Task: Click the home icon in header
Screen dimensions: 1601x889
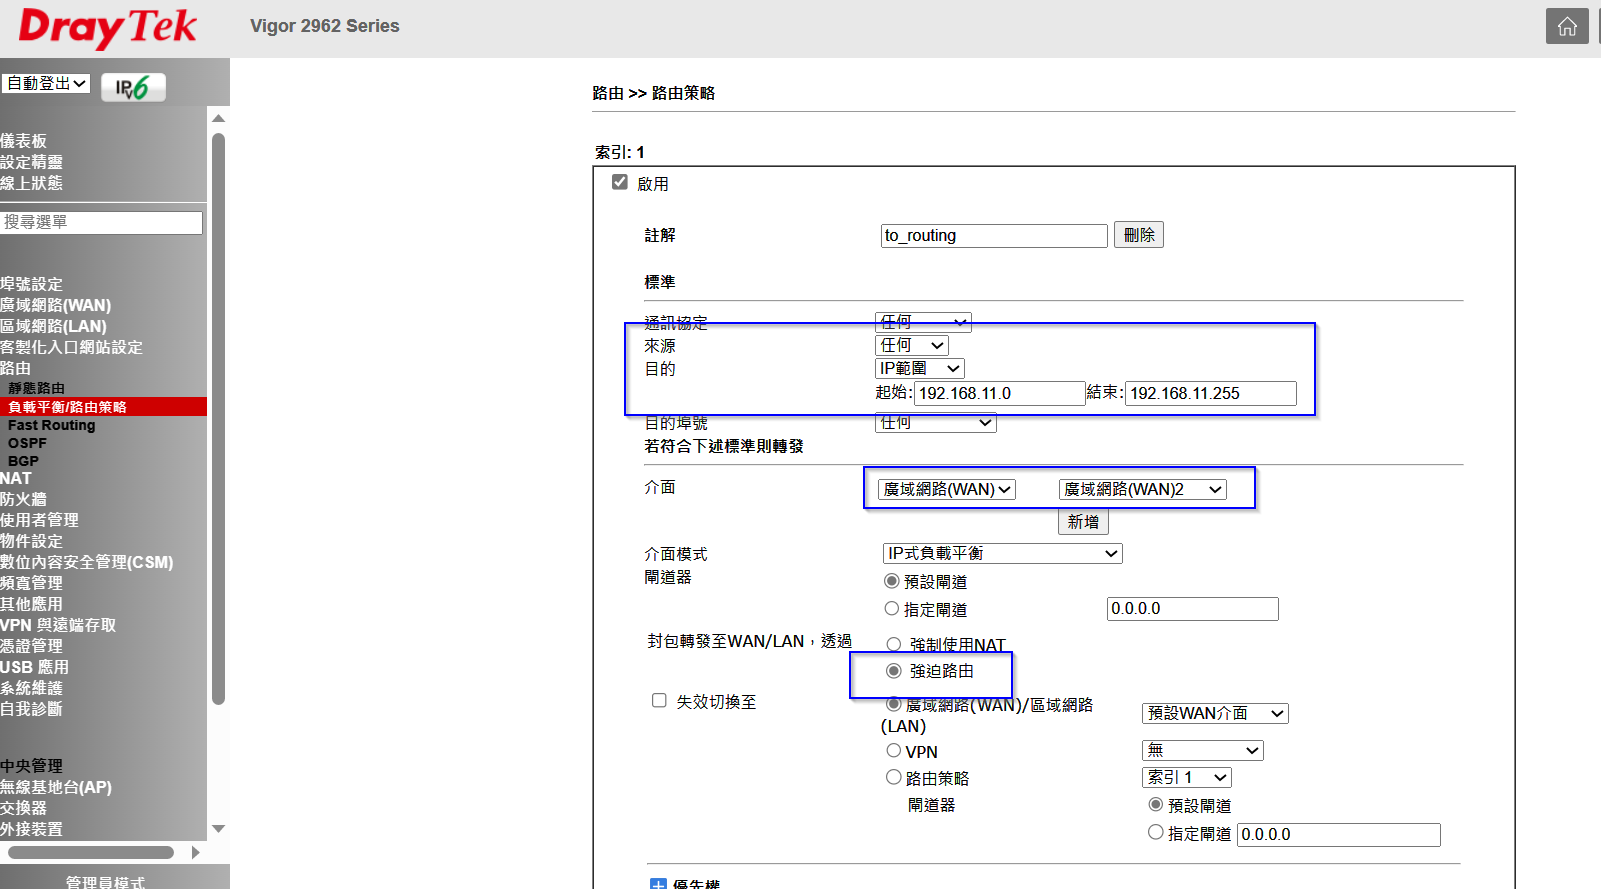Action: [1566, 27]
